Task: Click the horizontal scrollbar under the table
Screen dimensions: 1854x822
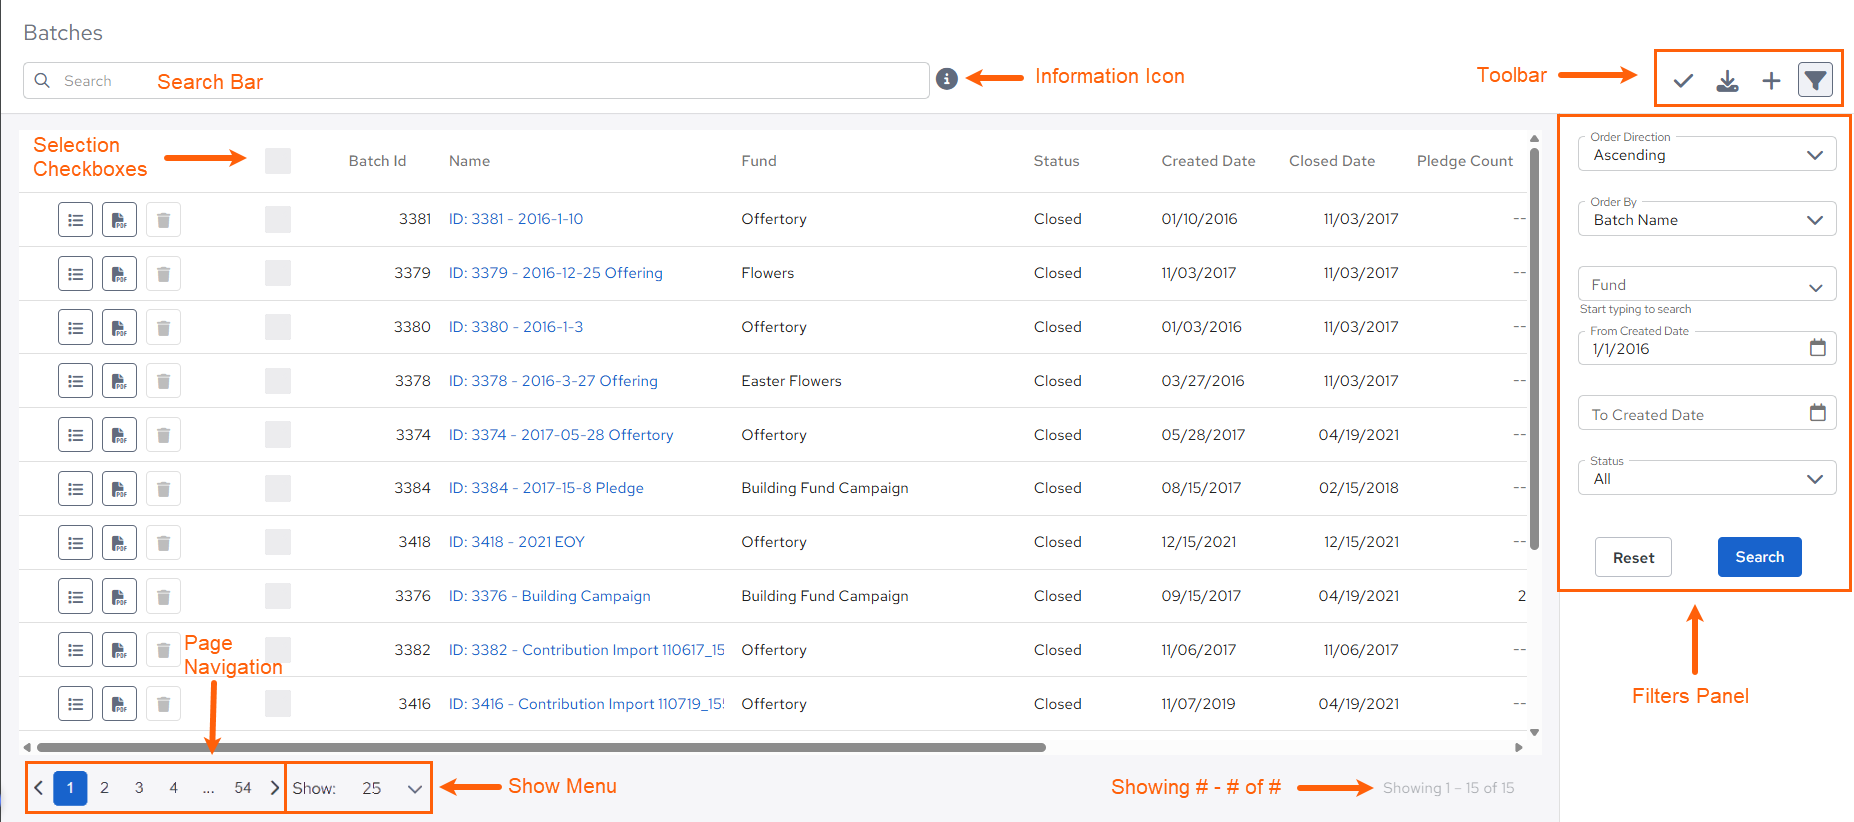Action: tap(541, 747)
